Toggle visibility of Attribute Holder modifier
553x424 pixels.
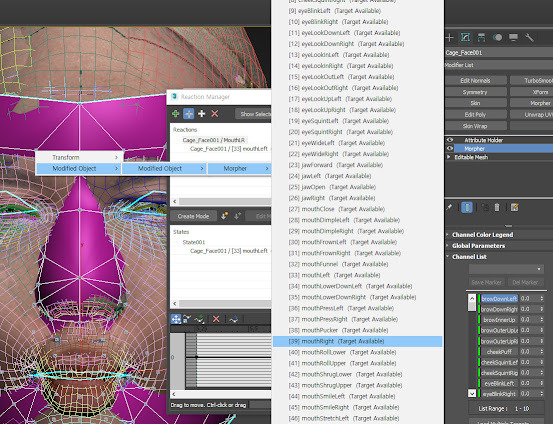point(450,140)
